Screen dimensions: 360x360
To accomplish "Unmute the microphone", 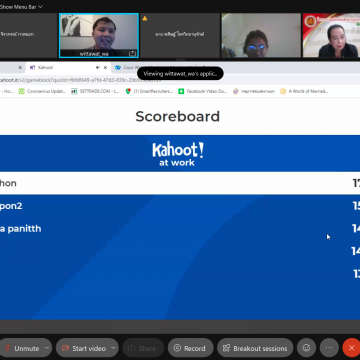I will click(22, 348).
